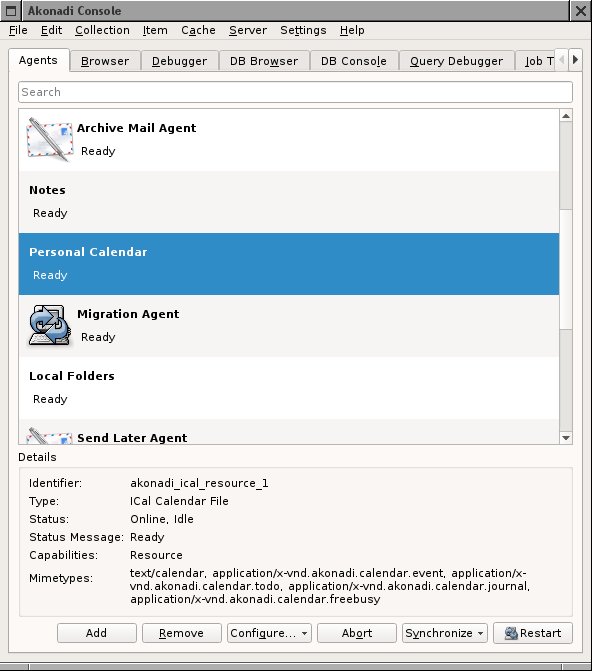The height and width of the screenshot is (671, 592).
Task: Open the Cache menu
Action: (198, 30)
